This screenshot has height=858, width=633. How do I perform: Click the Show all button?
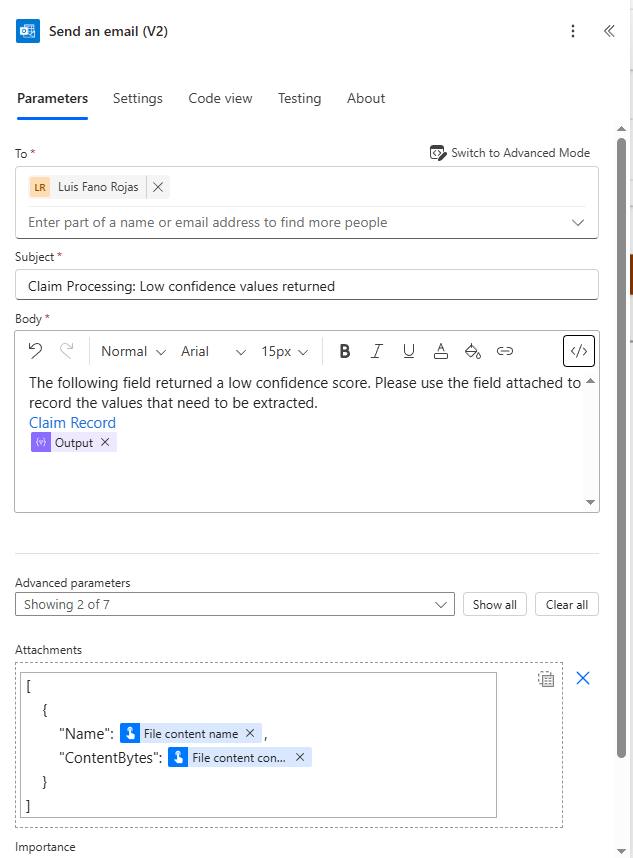[x=494, y=605]
